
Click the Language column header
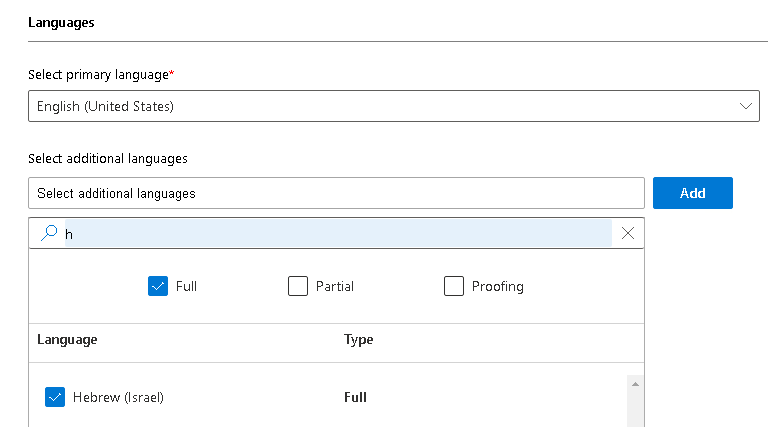coord(67,340)
